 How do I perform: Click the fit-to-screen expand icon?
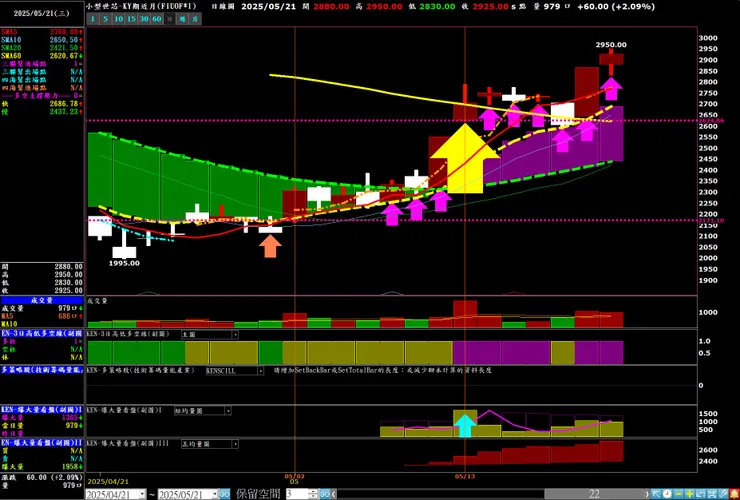(x=712, y=494)
